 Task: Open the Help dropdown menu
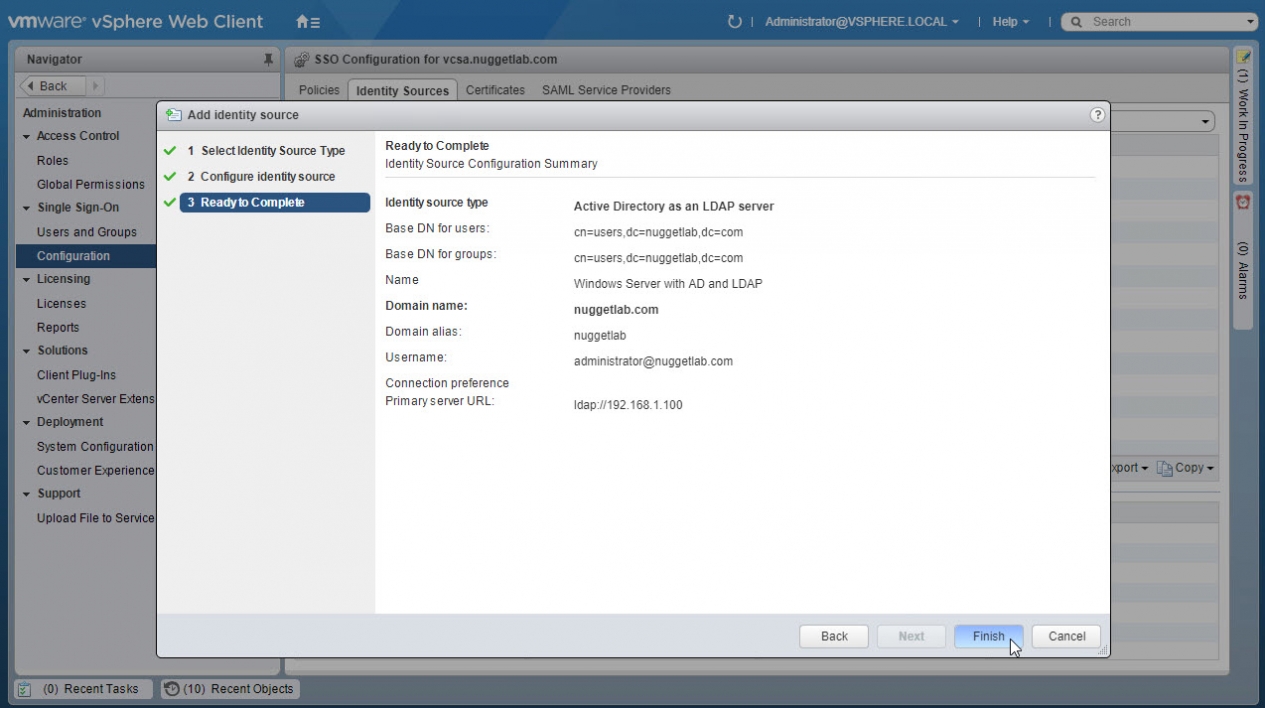tap(1010, 21)
